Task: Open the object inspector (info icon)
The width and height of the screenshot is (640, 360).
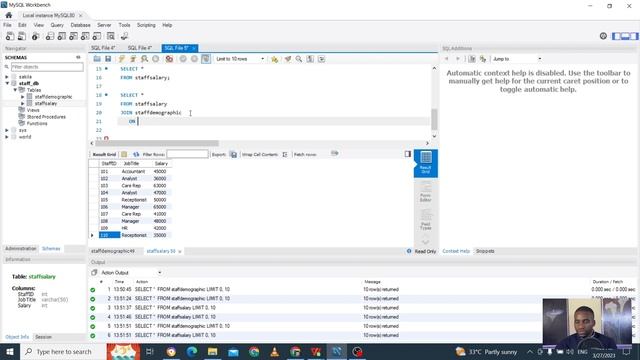Action: click(36, 36)
